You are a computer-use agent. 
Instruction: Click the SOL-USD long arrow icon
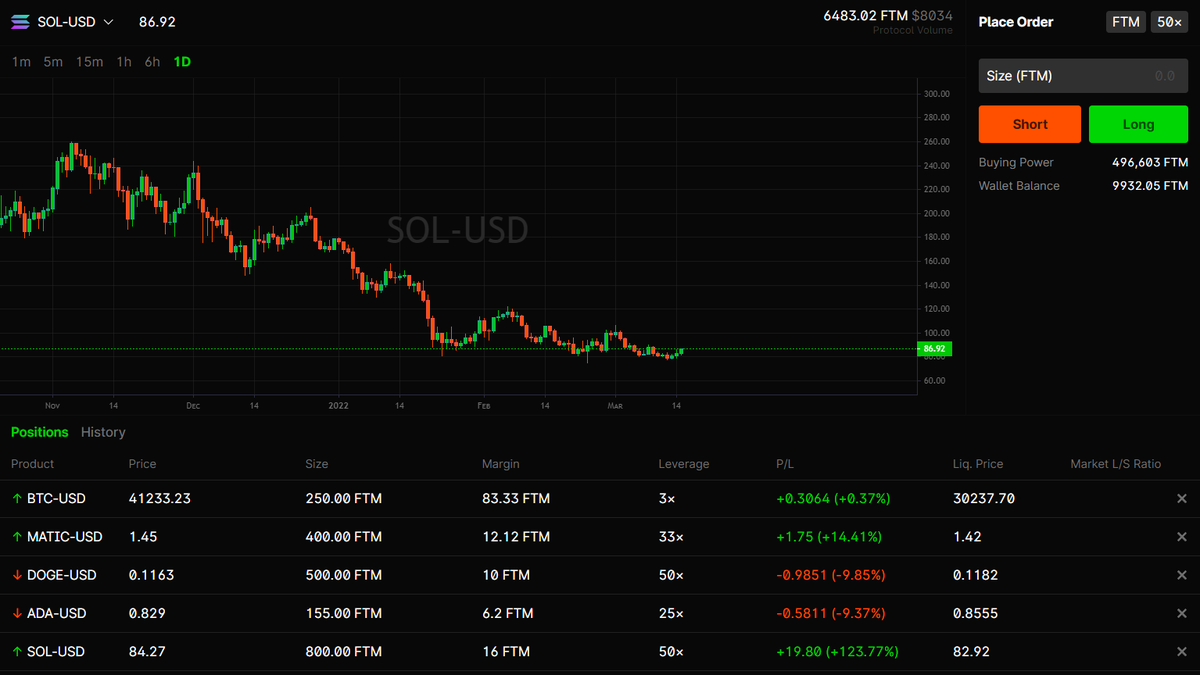point(16,651)
